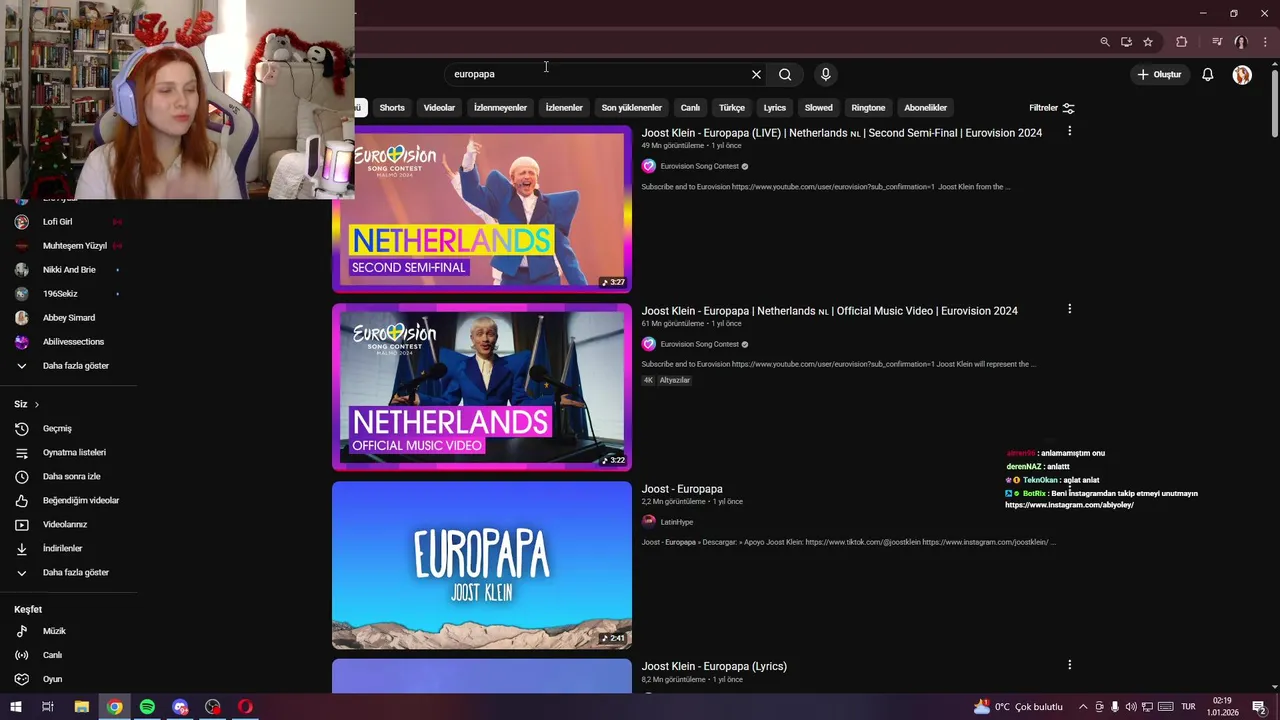The height and width of the screenshot is (720, 1280).
Task: Open Spotify from the taskbar
Action: point(147,707)
